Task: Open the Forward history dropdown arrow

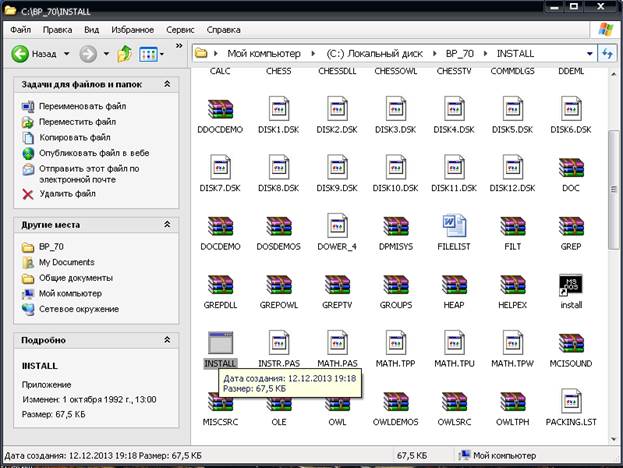Action: (x=106, y=54)
